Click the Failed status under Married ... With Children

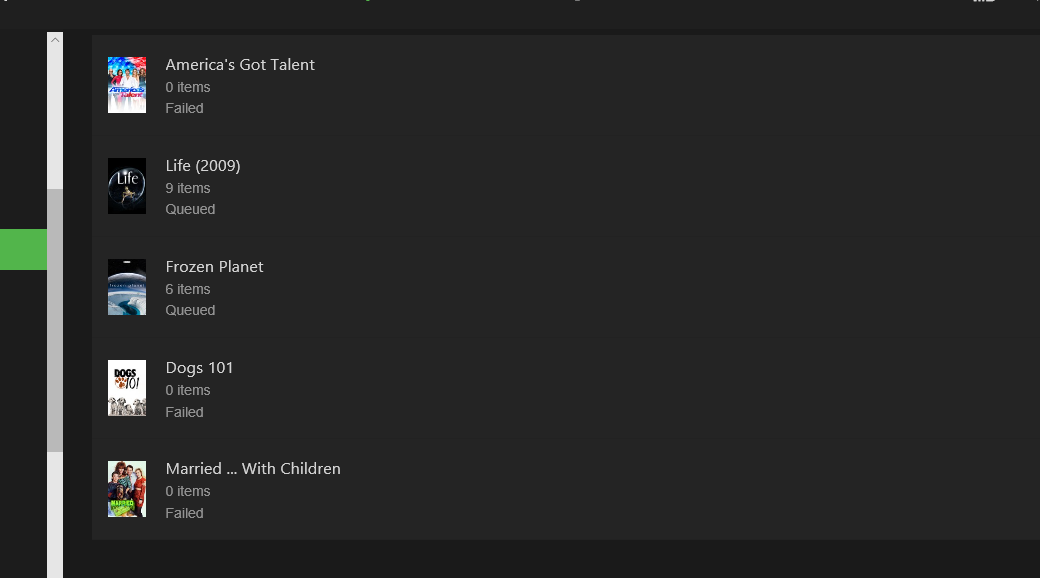(x=184, y=513)
